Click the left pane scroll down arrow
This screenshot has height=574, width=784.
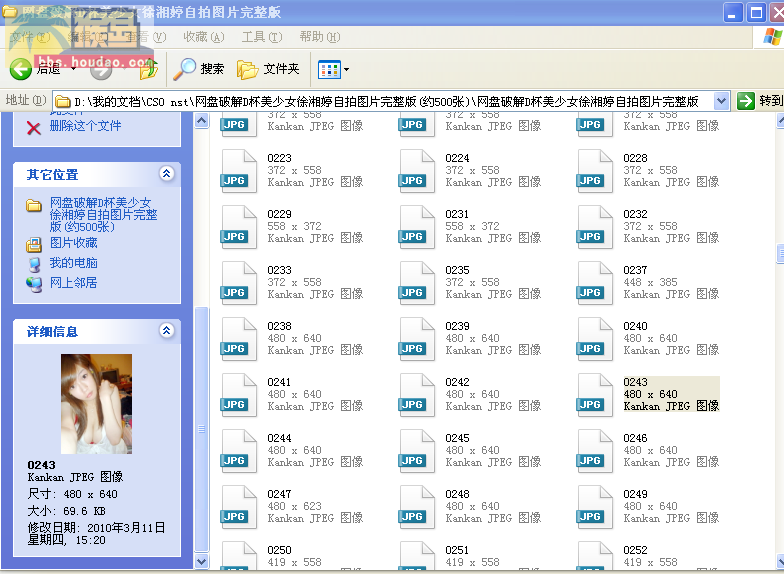click(202, 561)
